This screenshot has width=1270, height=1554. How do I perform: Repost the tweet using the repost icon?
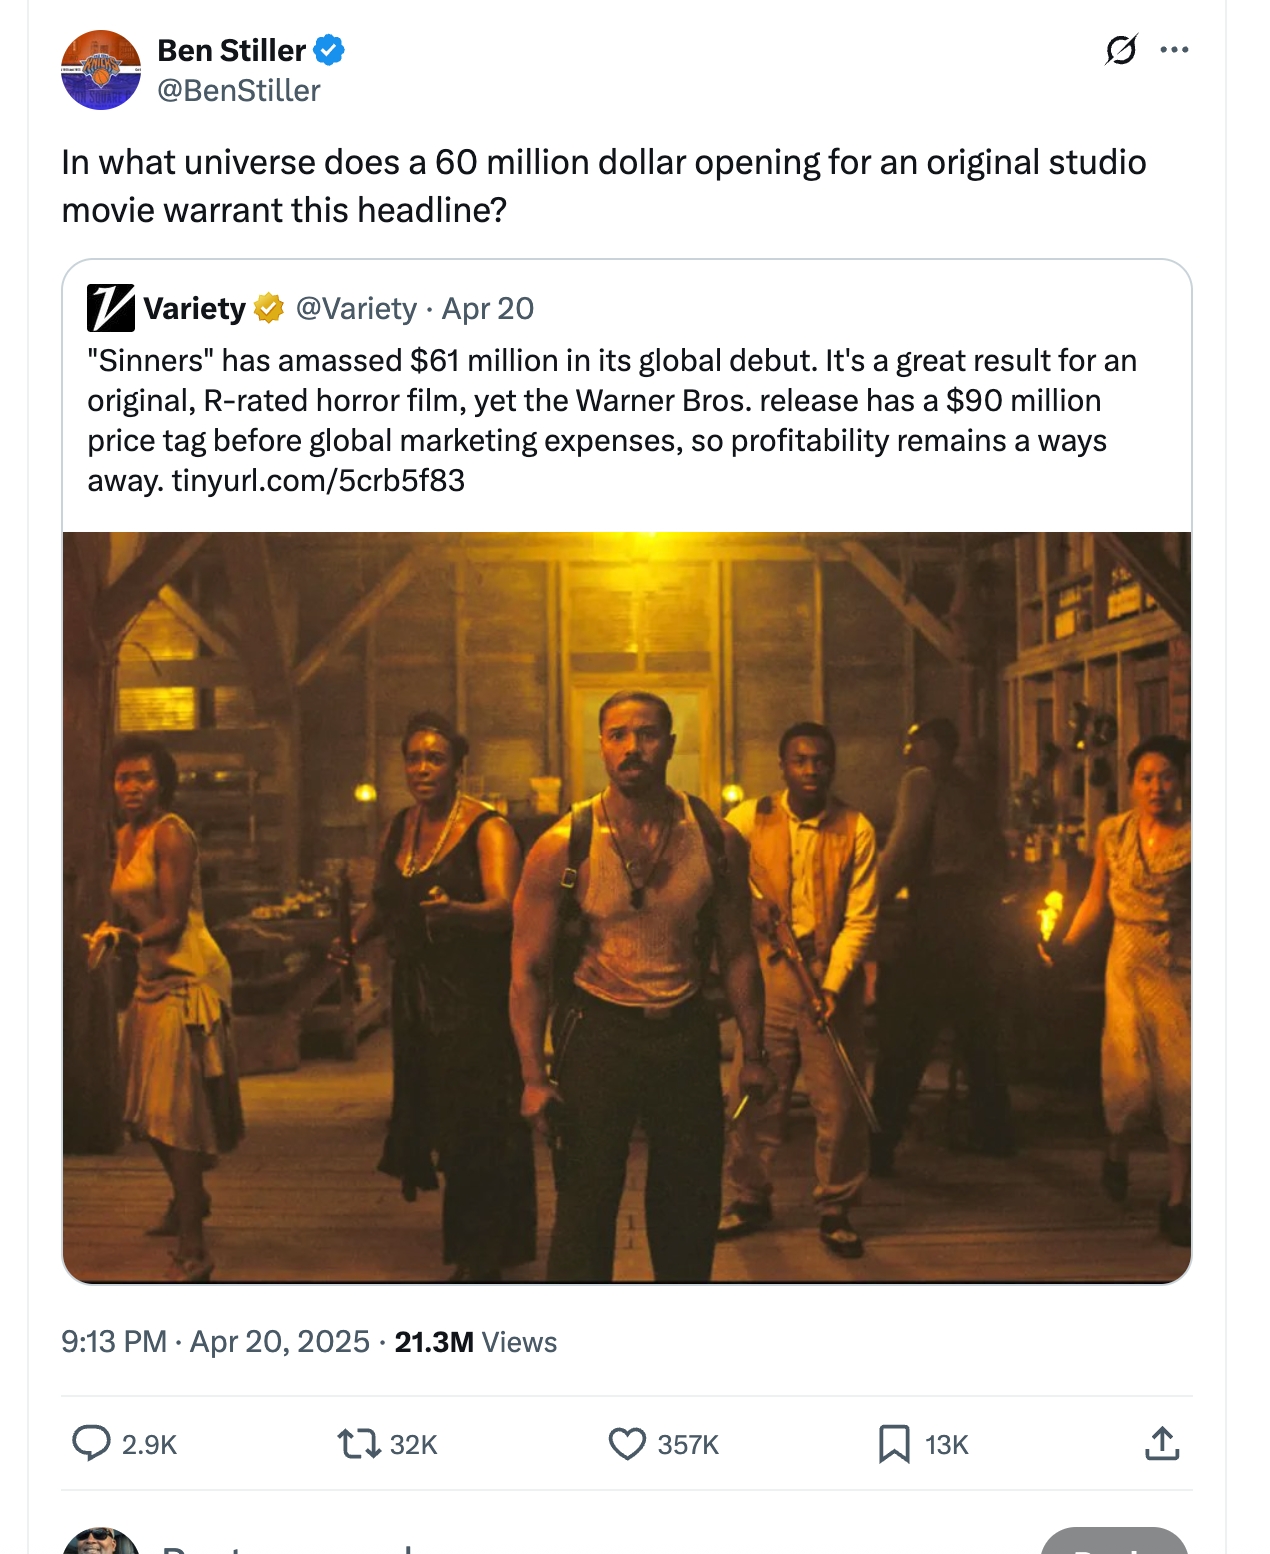358,1443
